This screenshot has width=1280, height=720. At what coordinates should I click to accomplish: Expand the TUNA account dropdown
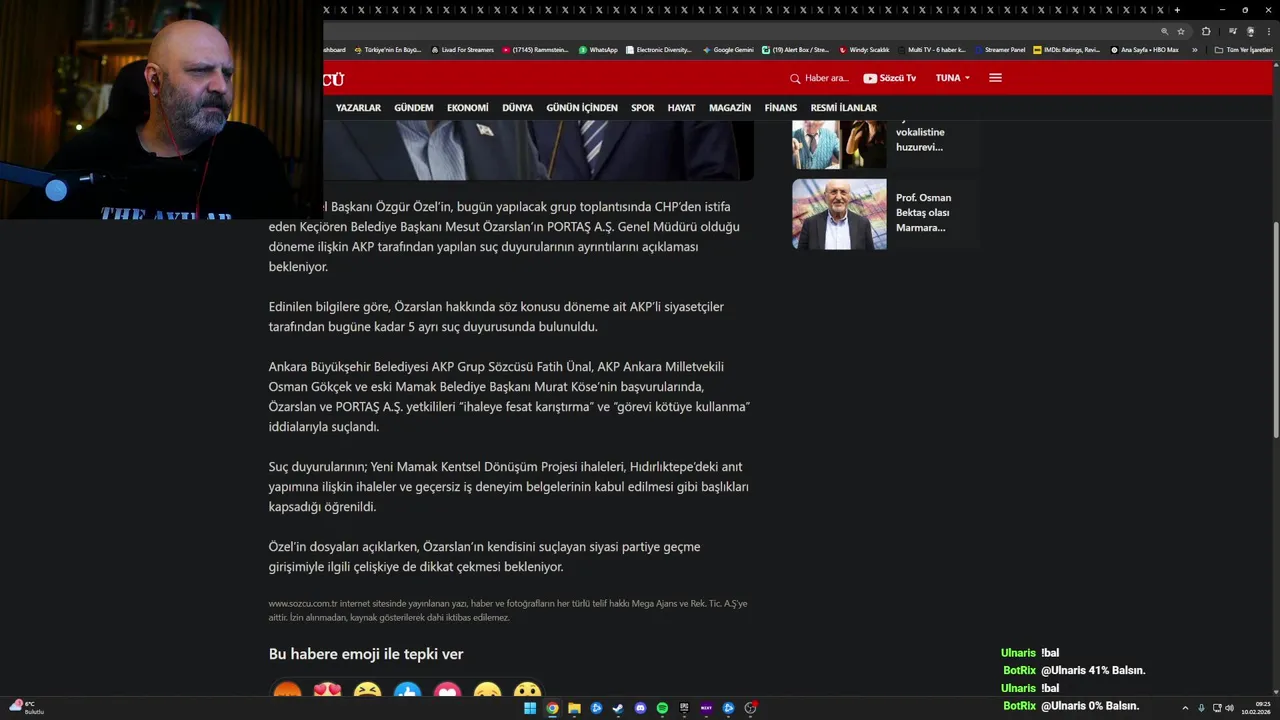point(952,78)
